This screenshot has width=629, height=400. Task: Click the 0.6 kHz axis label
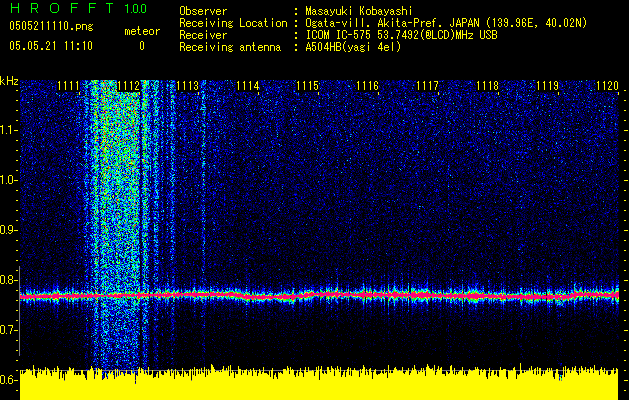tap(9, 380)
